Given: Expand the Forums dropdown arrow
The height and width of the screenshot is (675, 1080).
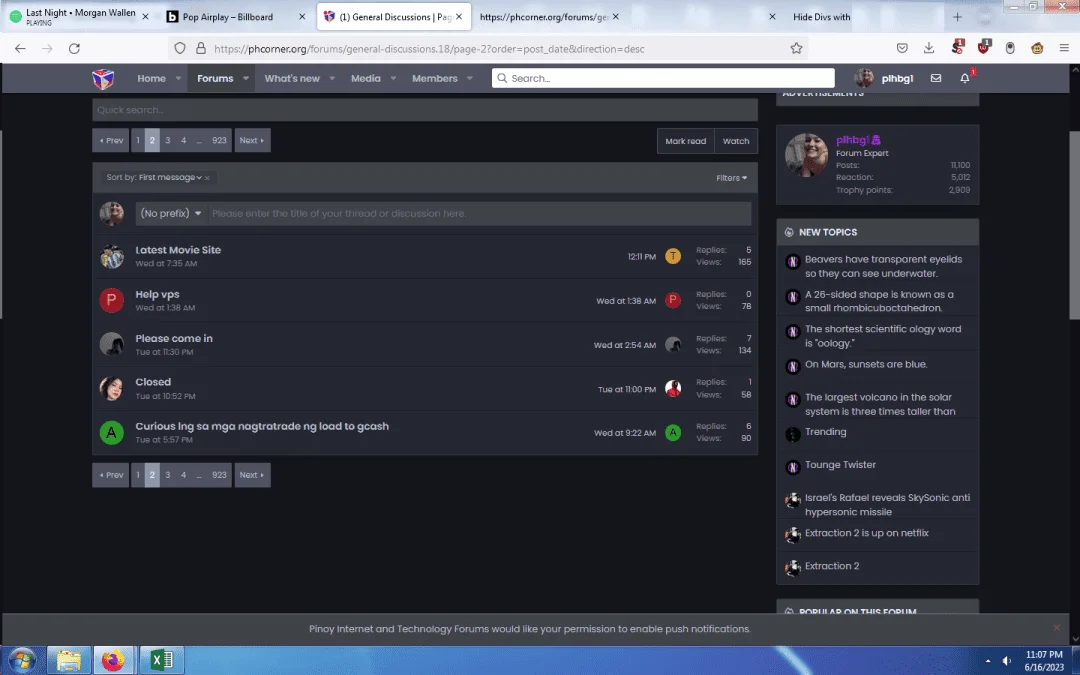Looking at the screenshot, I should click(245, 79).
